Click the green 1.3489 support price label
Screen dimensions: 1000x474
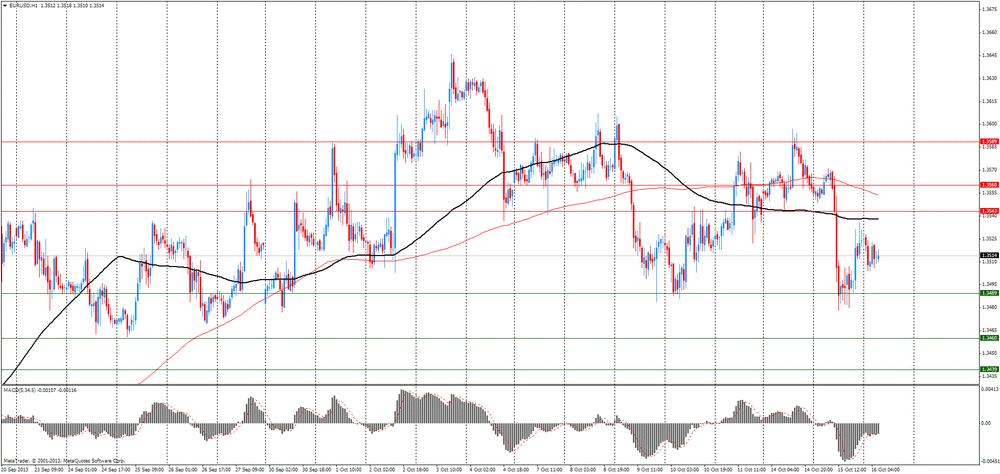tap(989, 293)
